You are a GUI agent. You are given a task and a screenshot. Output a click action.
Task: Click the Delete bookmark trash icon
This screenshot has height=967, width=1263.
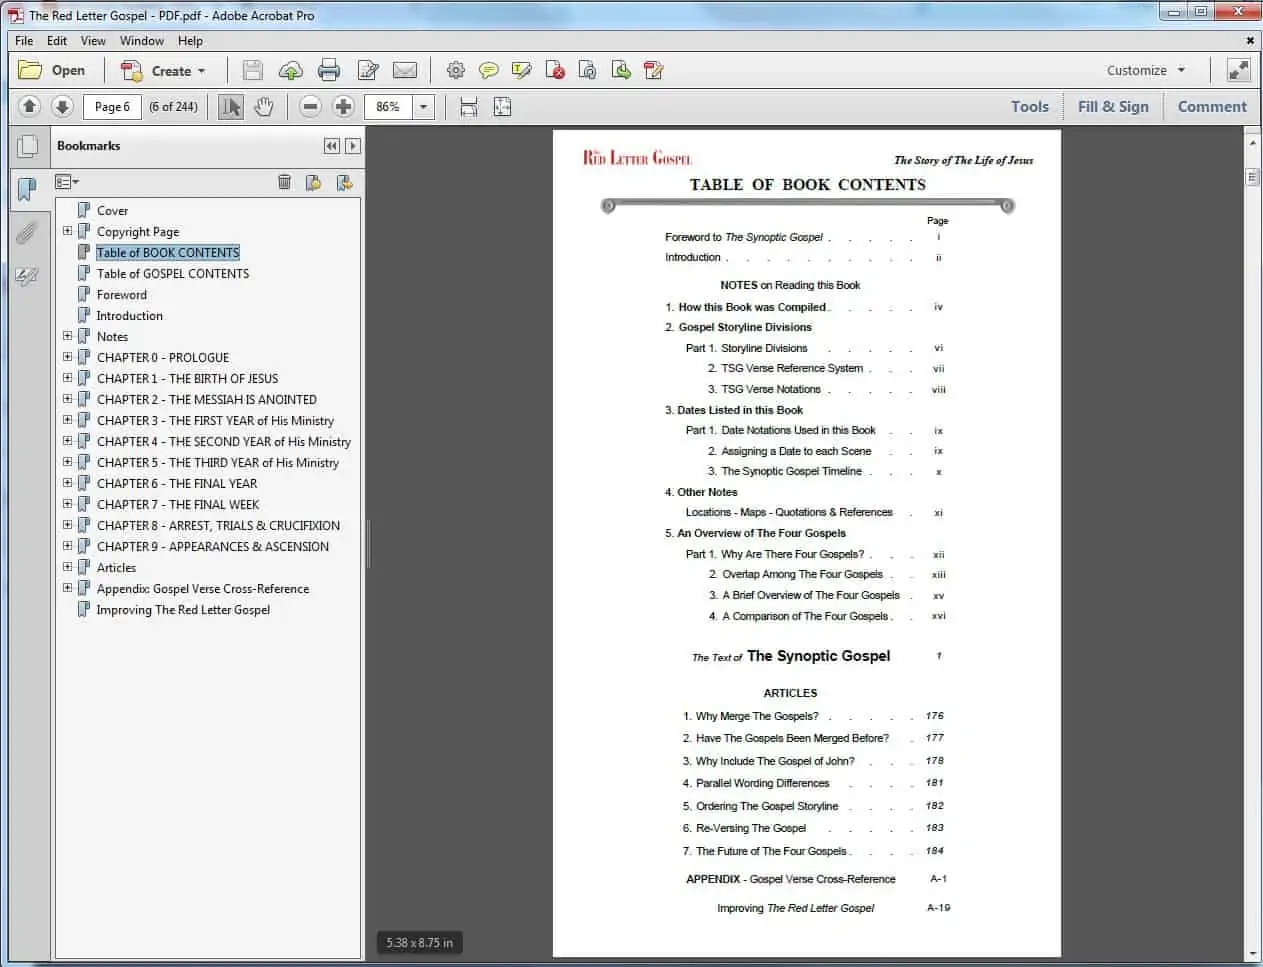[x=284, y=182]
